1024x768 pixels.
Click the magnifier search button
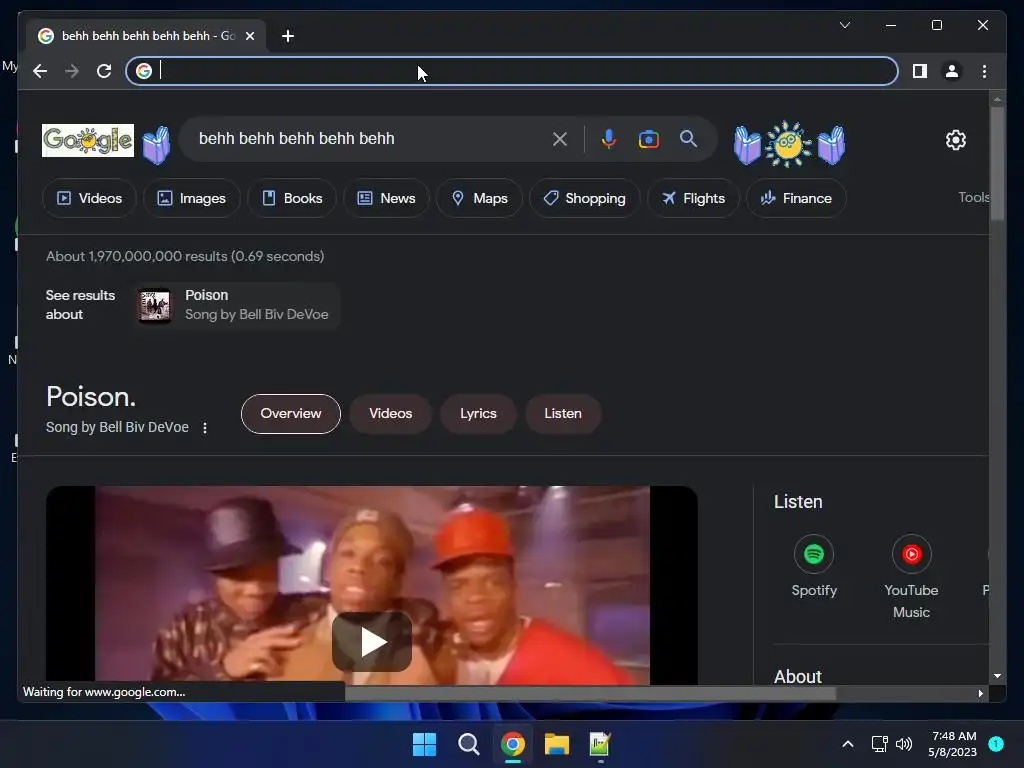tap(688, 138)
